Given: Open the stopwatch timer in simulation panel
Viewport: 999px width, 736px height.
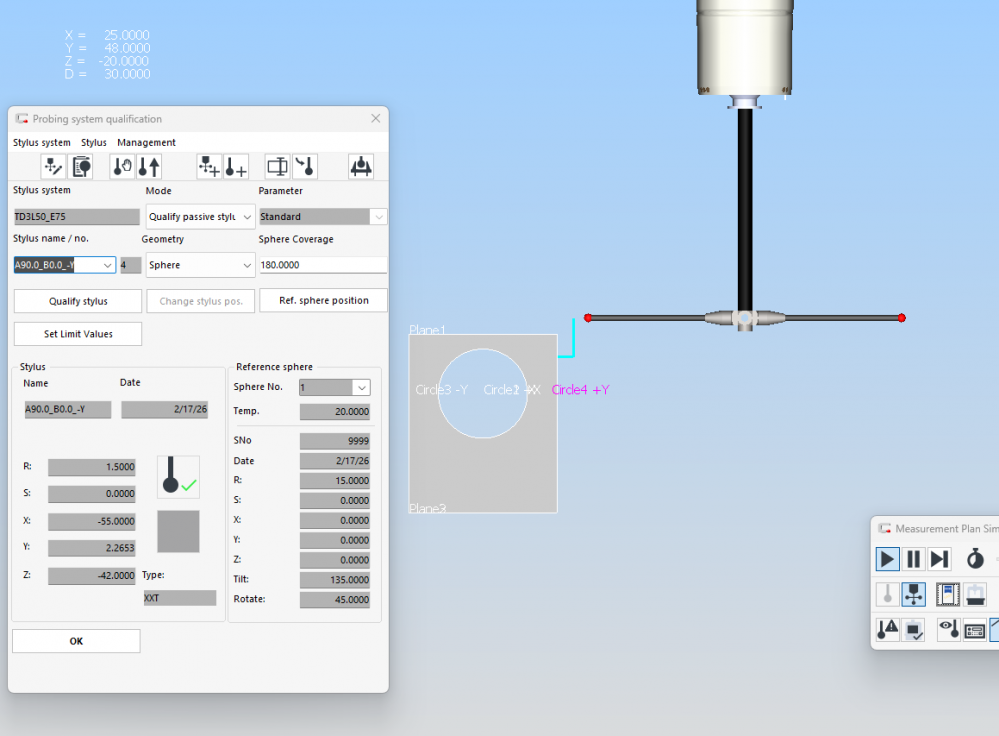Looking at the screenshot, I should 974,559.
